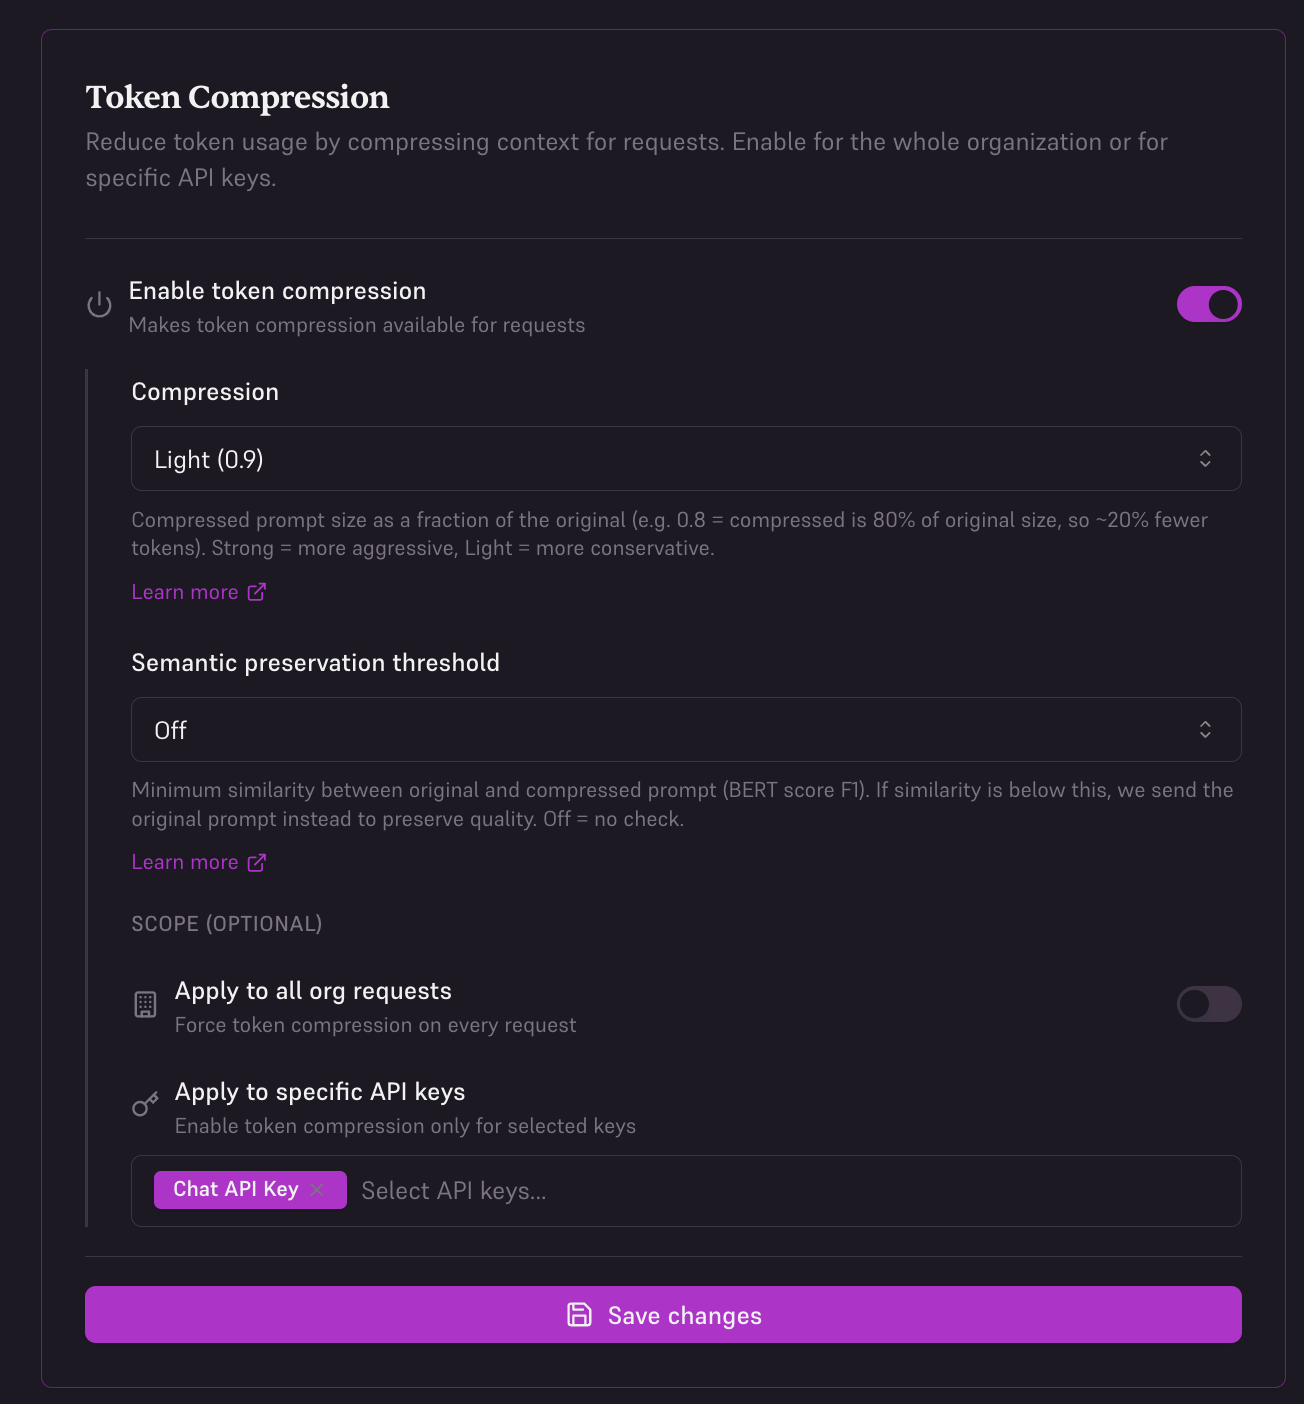The height and width of the screenshot is (1404, 1304).
Task: Click the SCOPE (OPTIONAL) section label
Action: coord(227,923)
